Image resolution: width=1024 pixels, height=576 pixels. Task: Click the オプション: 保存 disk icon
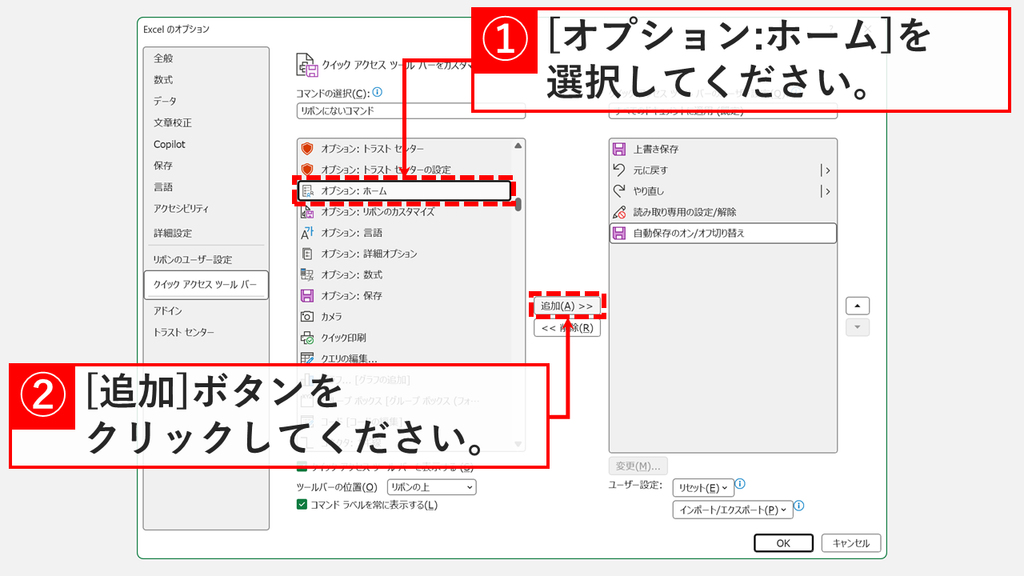[x=307, y=295]
